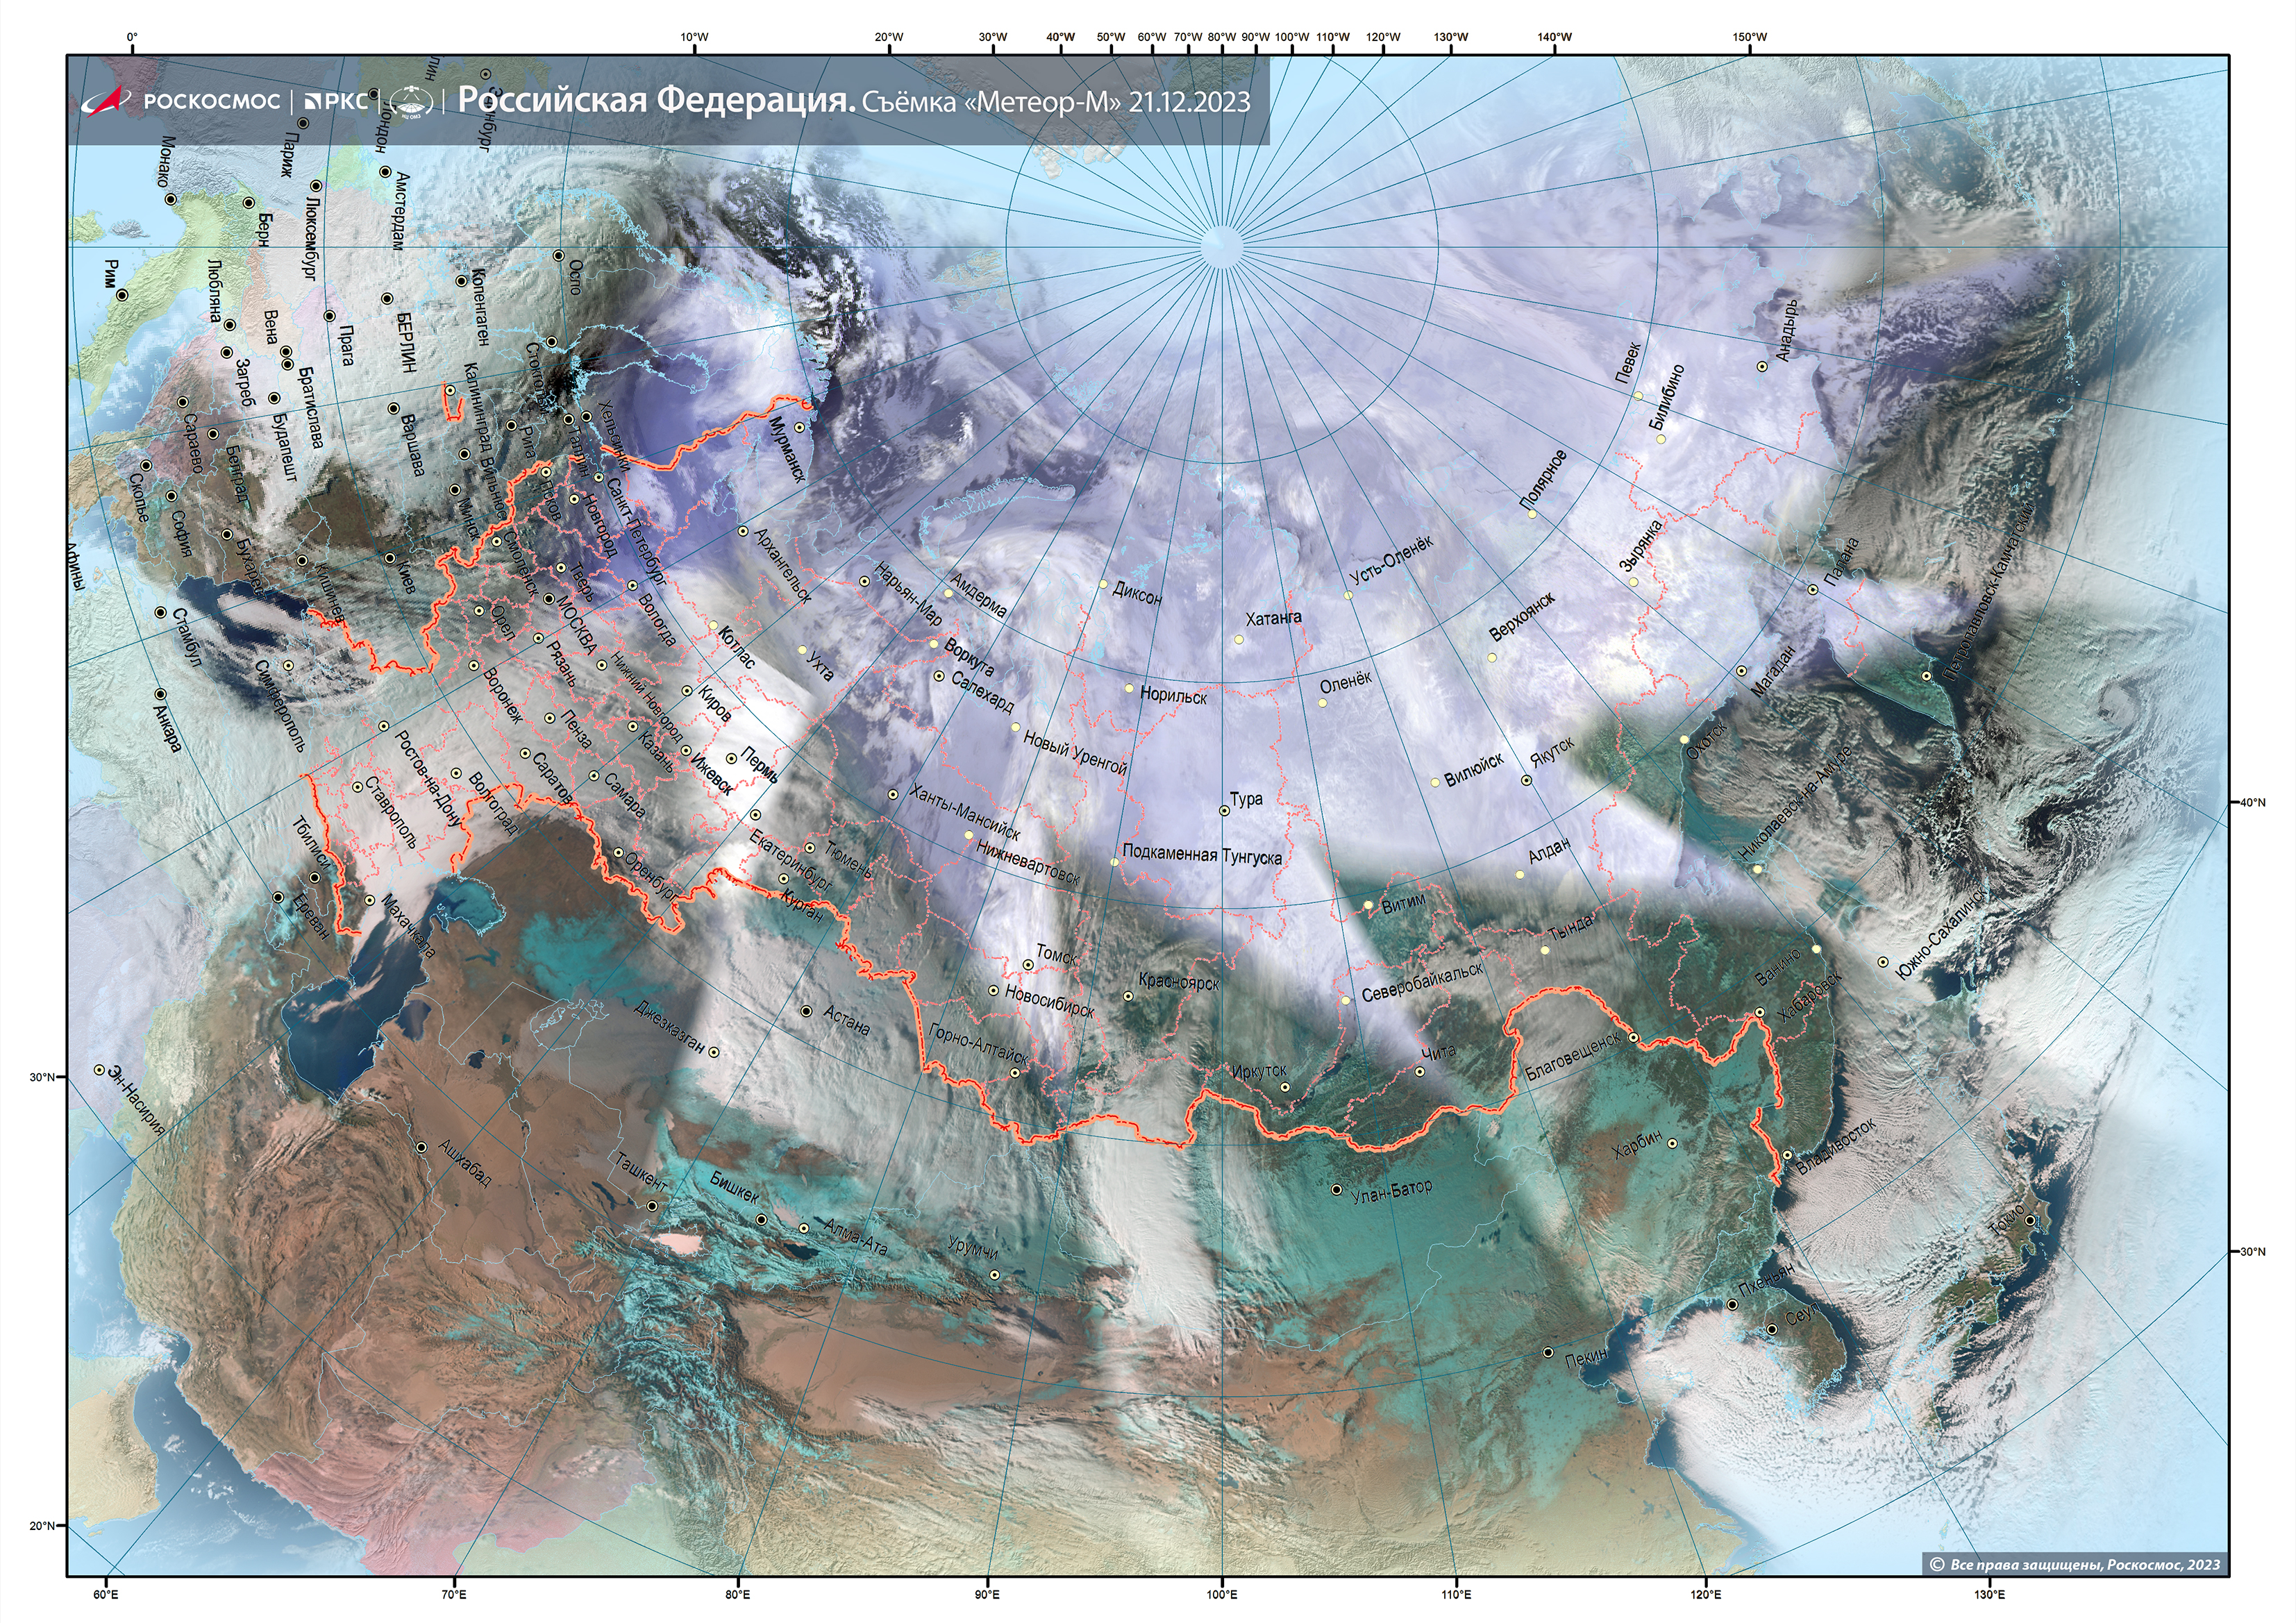Click the Метеор-М 21.12.2023 date caption

(1056, 102)
